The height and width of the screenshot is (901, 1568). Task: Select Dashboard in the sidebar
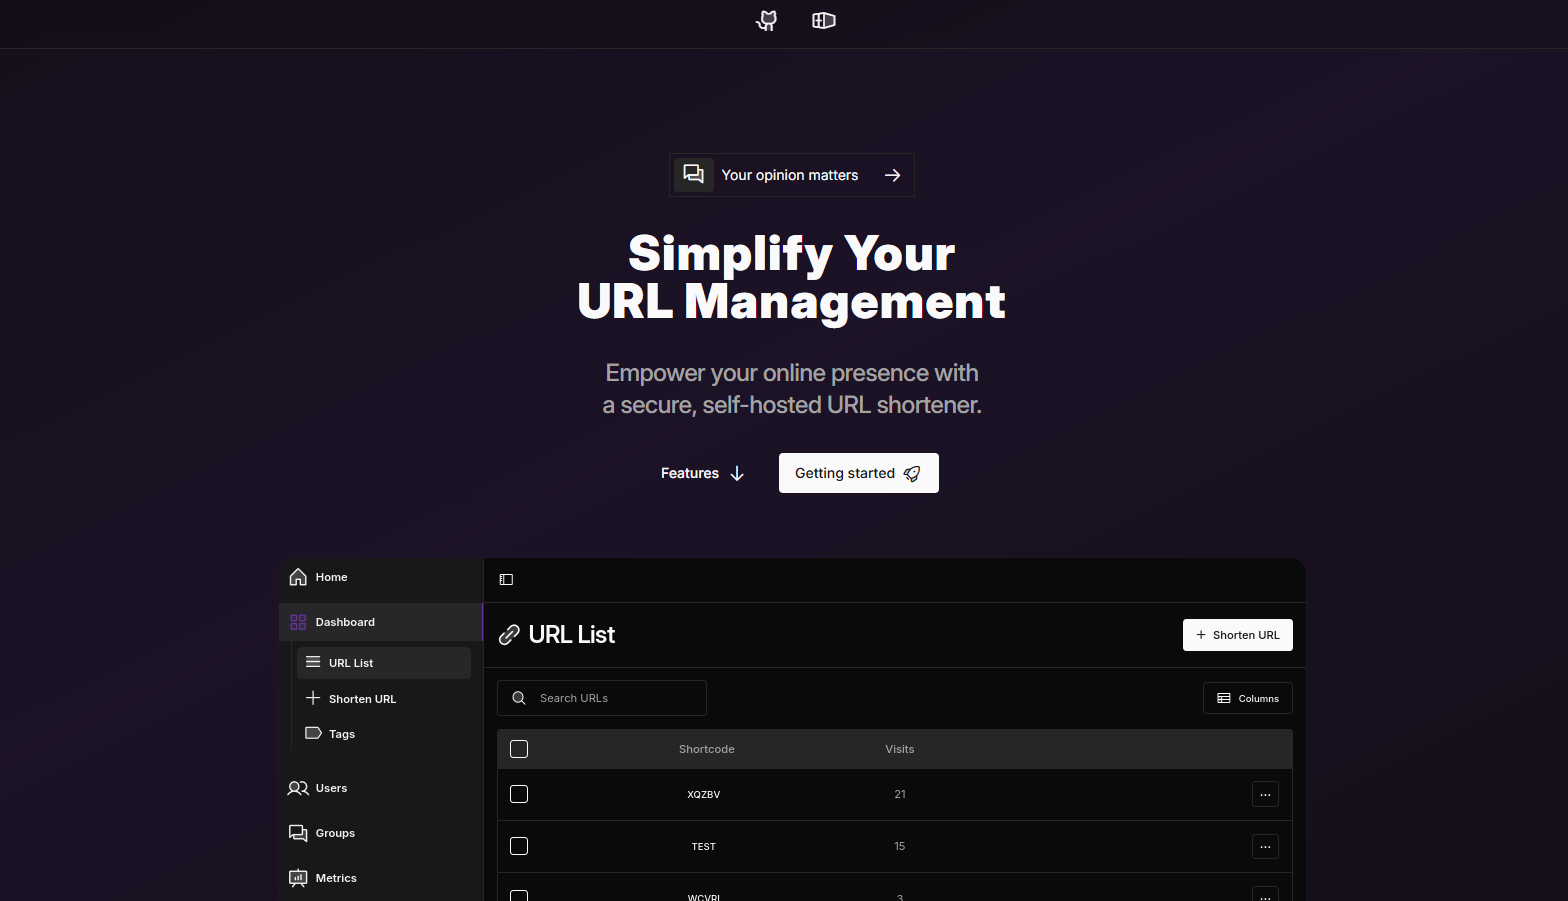pyautogui.click(x=381, y=622)
